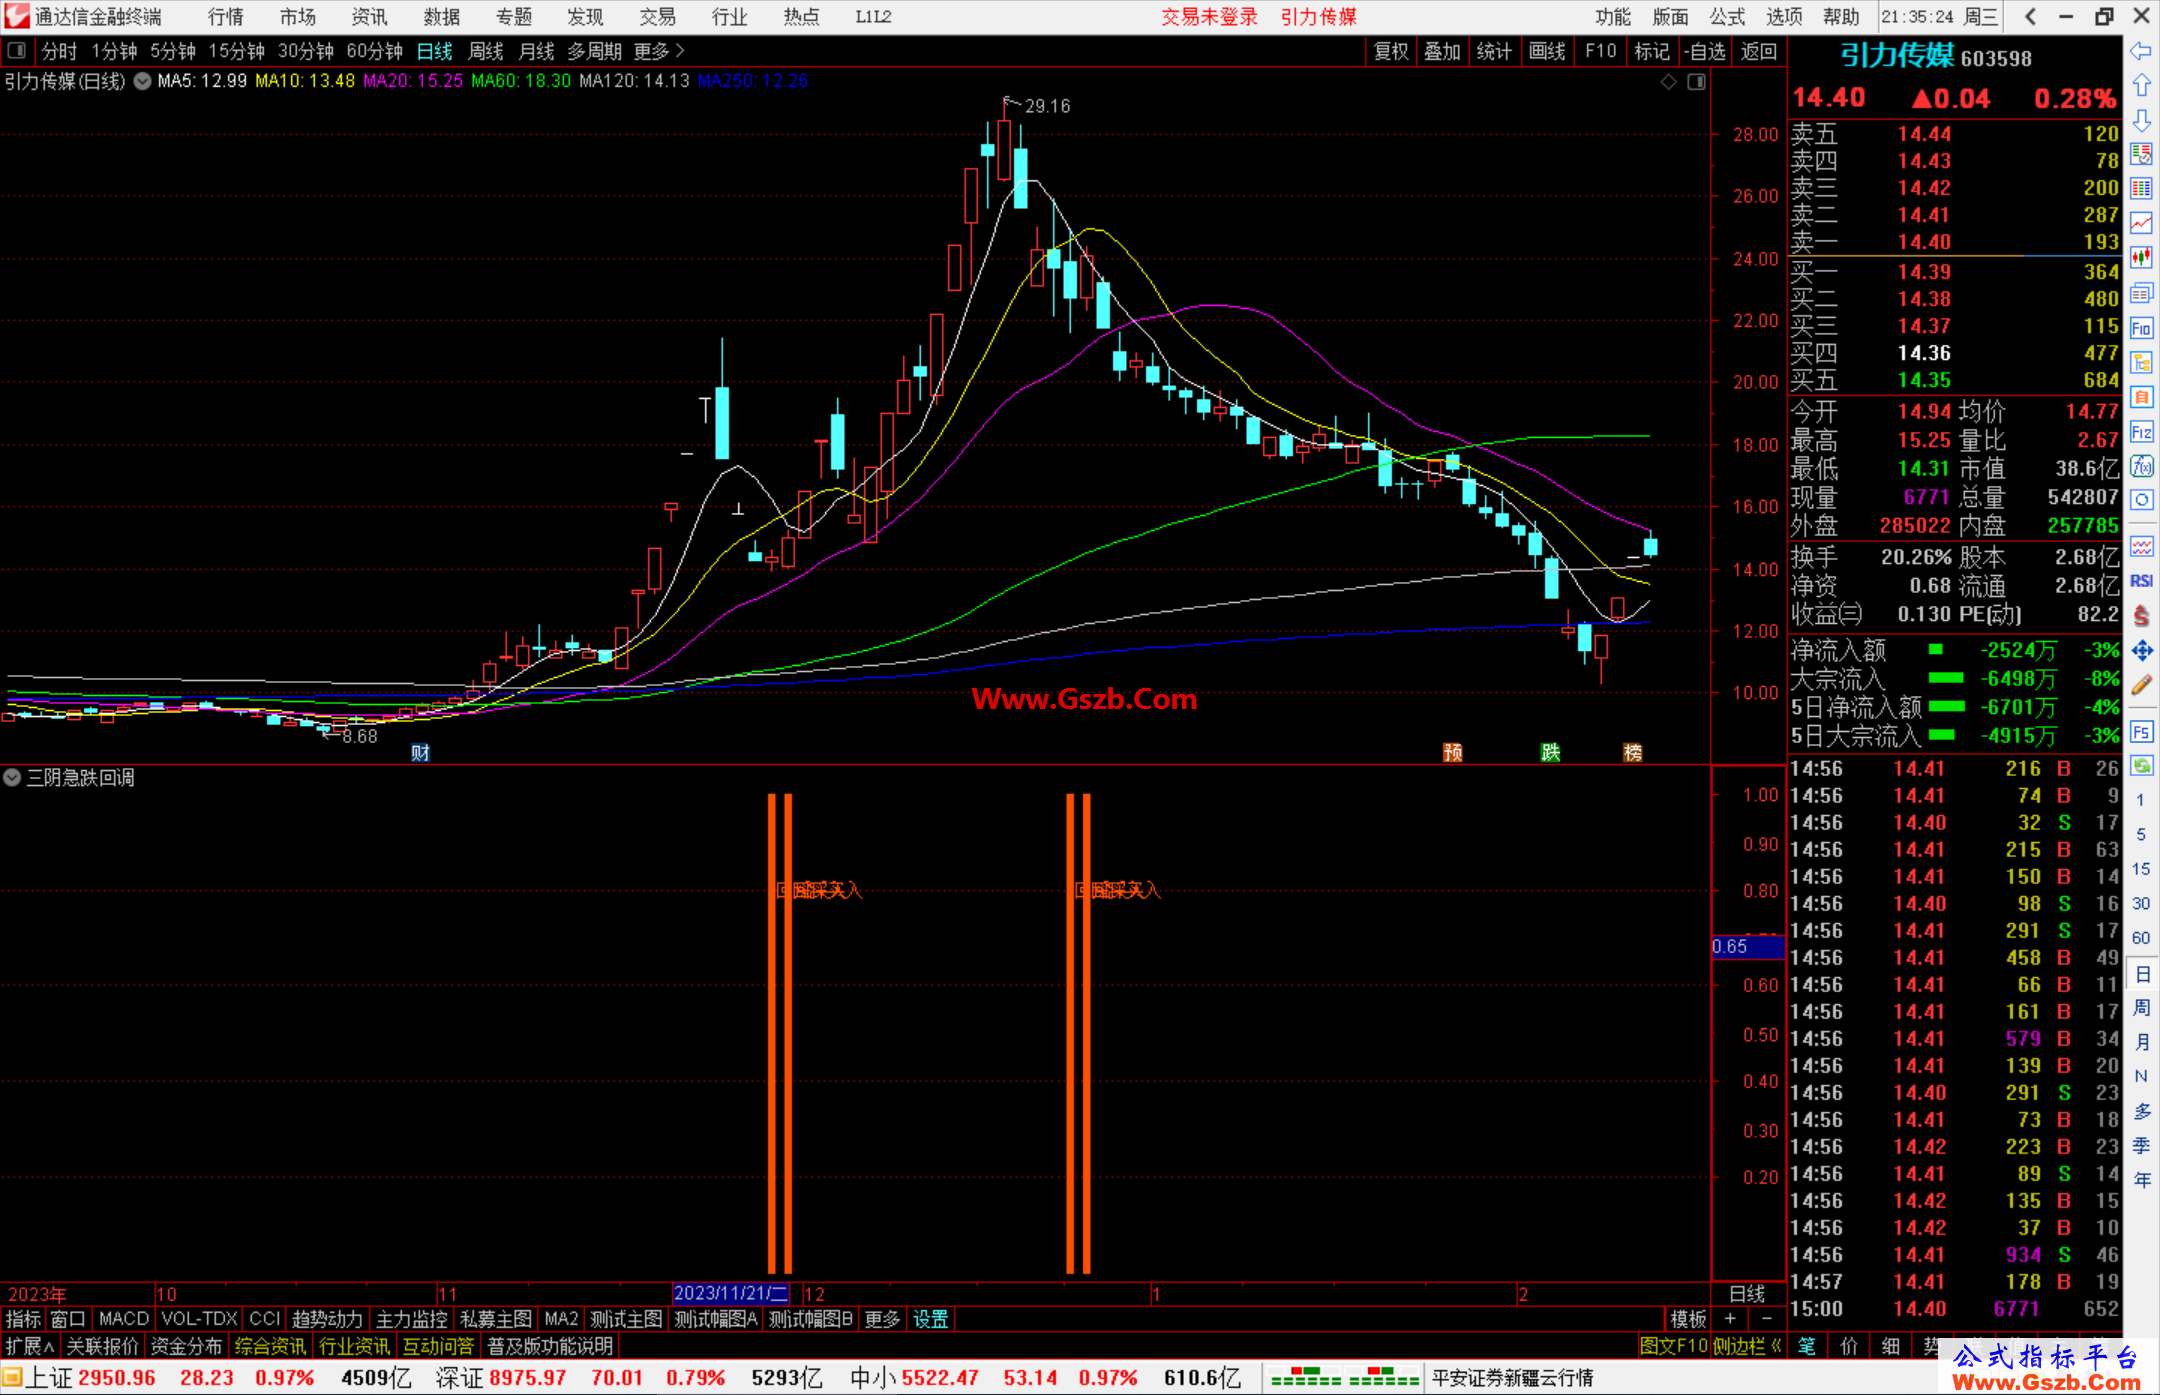Open more indicators via 更多 in indicator bar
The width and height of the screenshot is (2160, 1395).
point(882,1319)
